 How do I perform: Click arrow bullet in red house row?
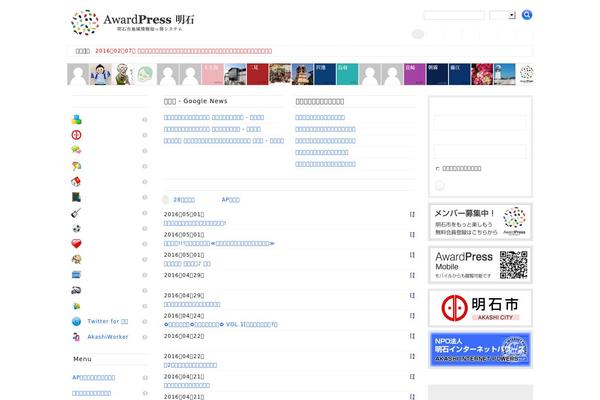[145, 182]
